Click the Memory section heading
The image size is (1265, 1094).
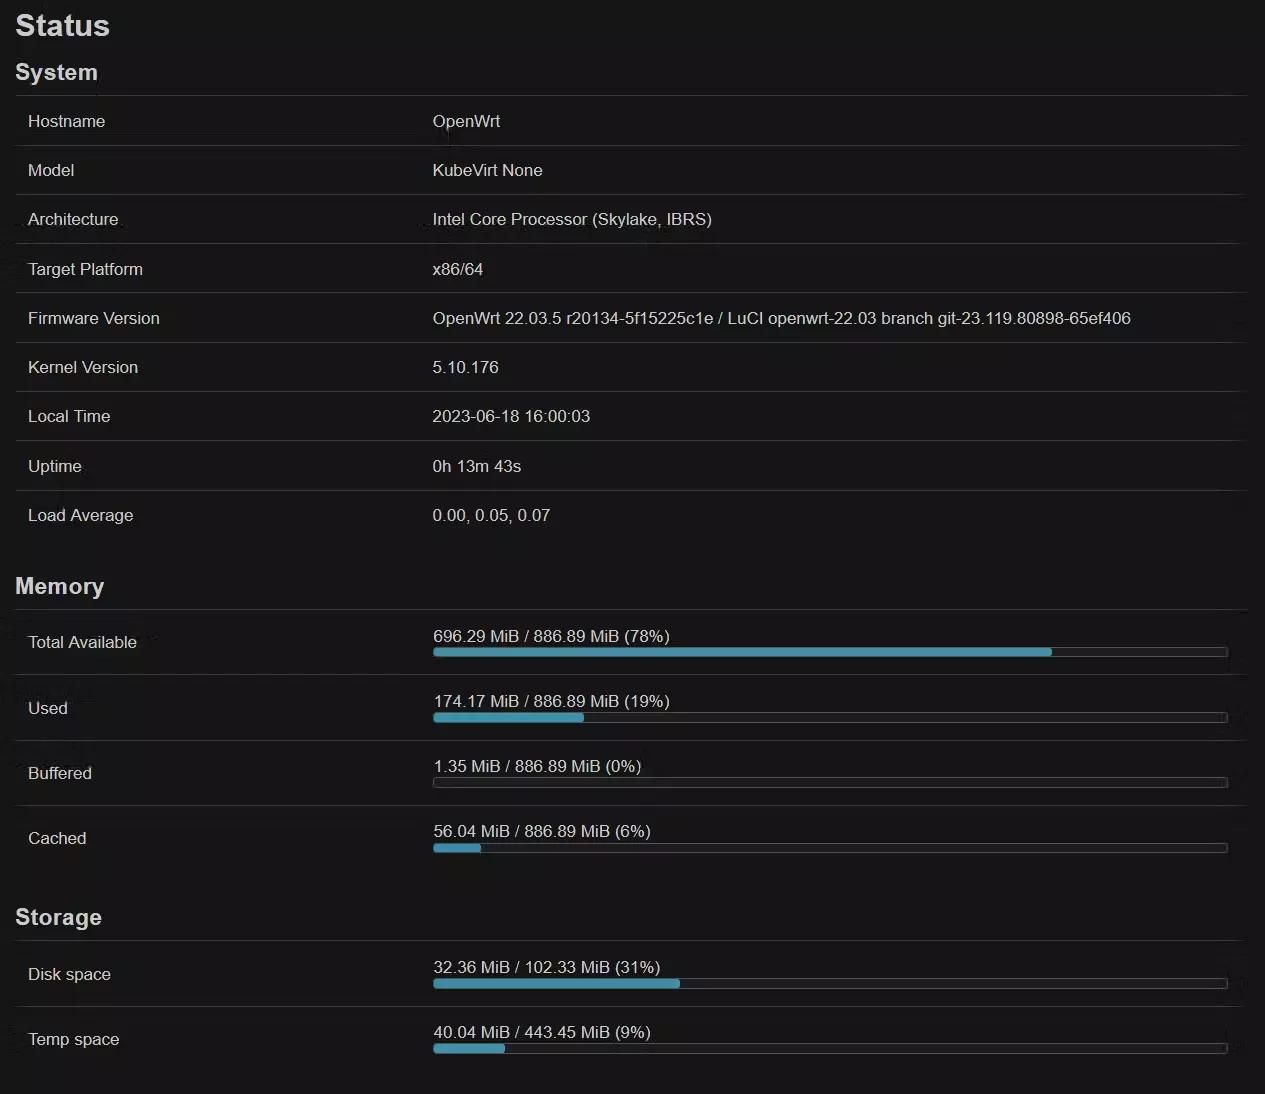click(x=59, y=586)
